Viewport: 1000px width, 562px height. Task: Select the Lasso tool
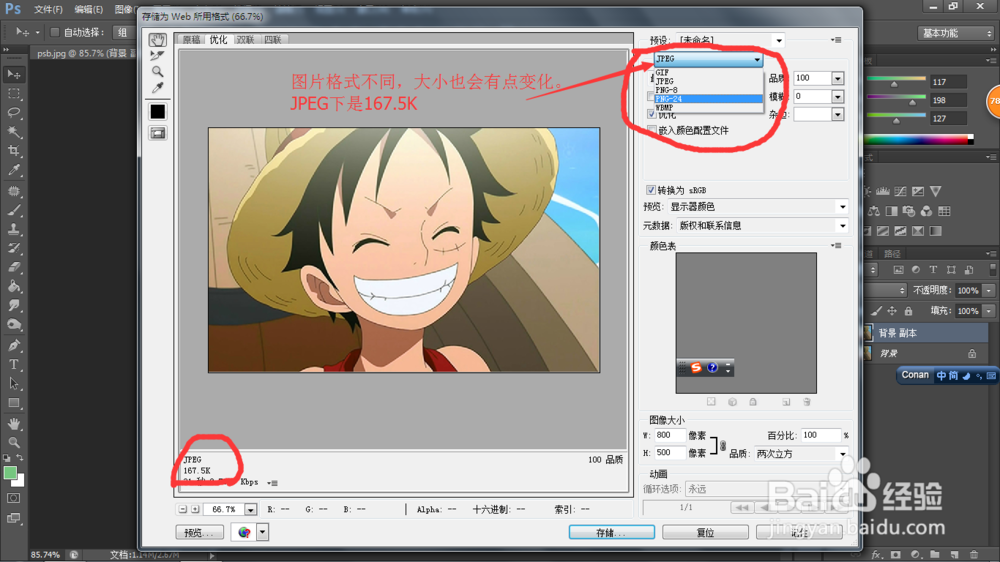tap(13, 113)
